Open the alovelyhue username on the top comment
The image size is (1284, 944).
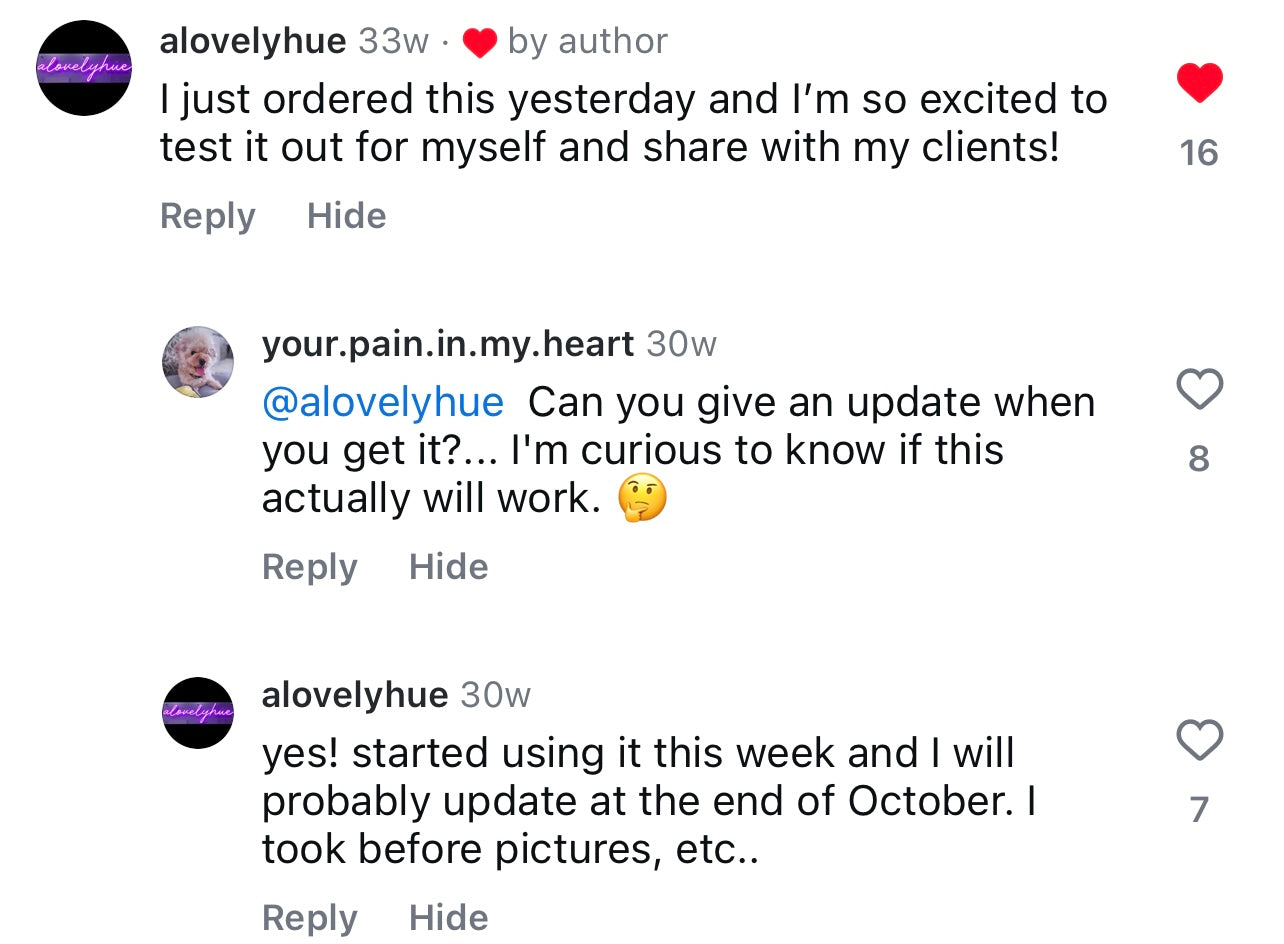[x=253, y=41]
